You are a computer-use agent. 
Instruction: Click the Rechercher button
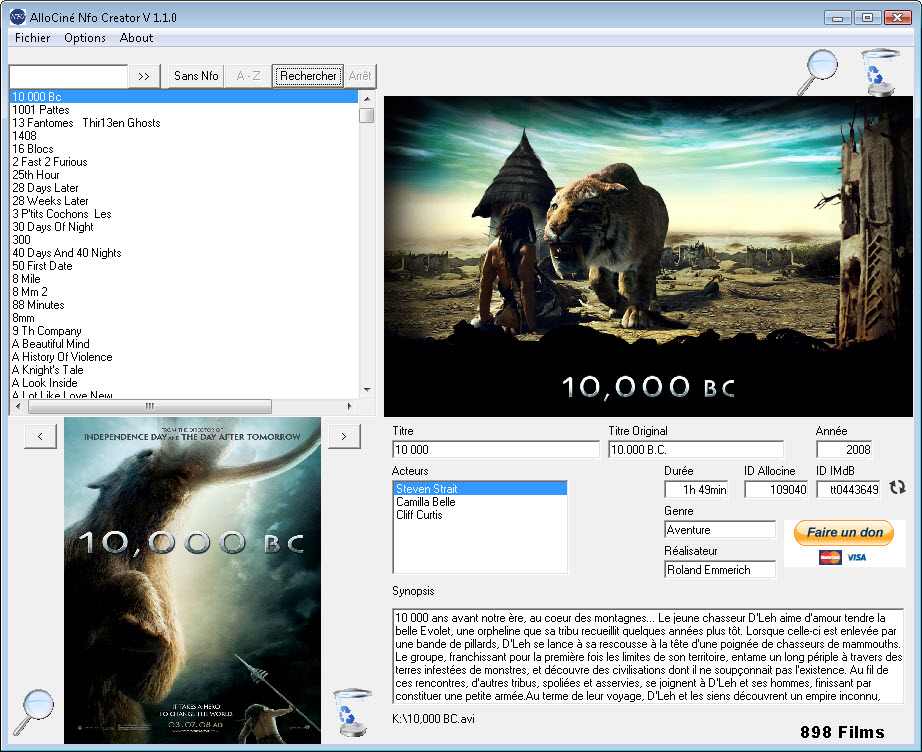click(x=308, y=76)
